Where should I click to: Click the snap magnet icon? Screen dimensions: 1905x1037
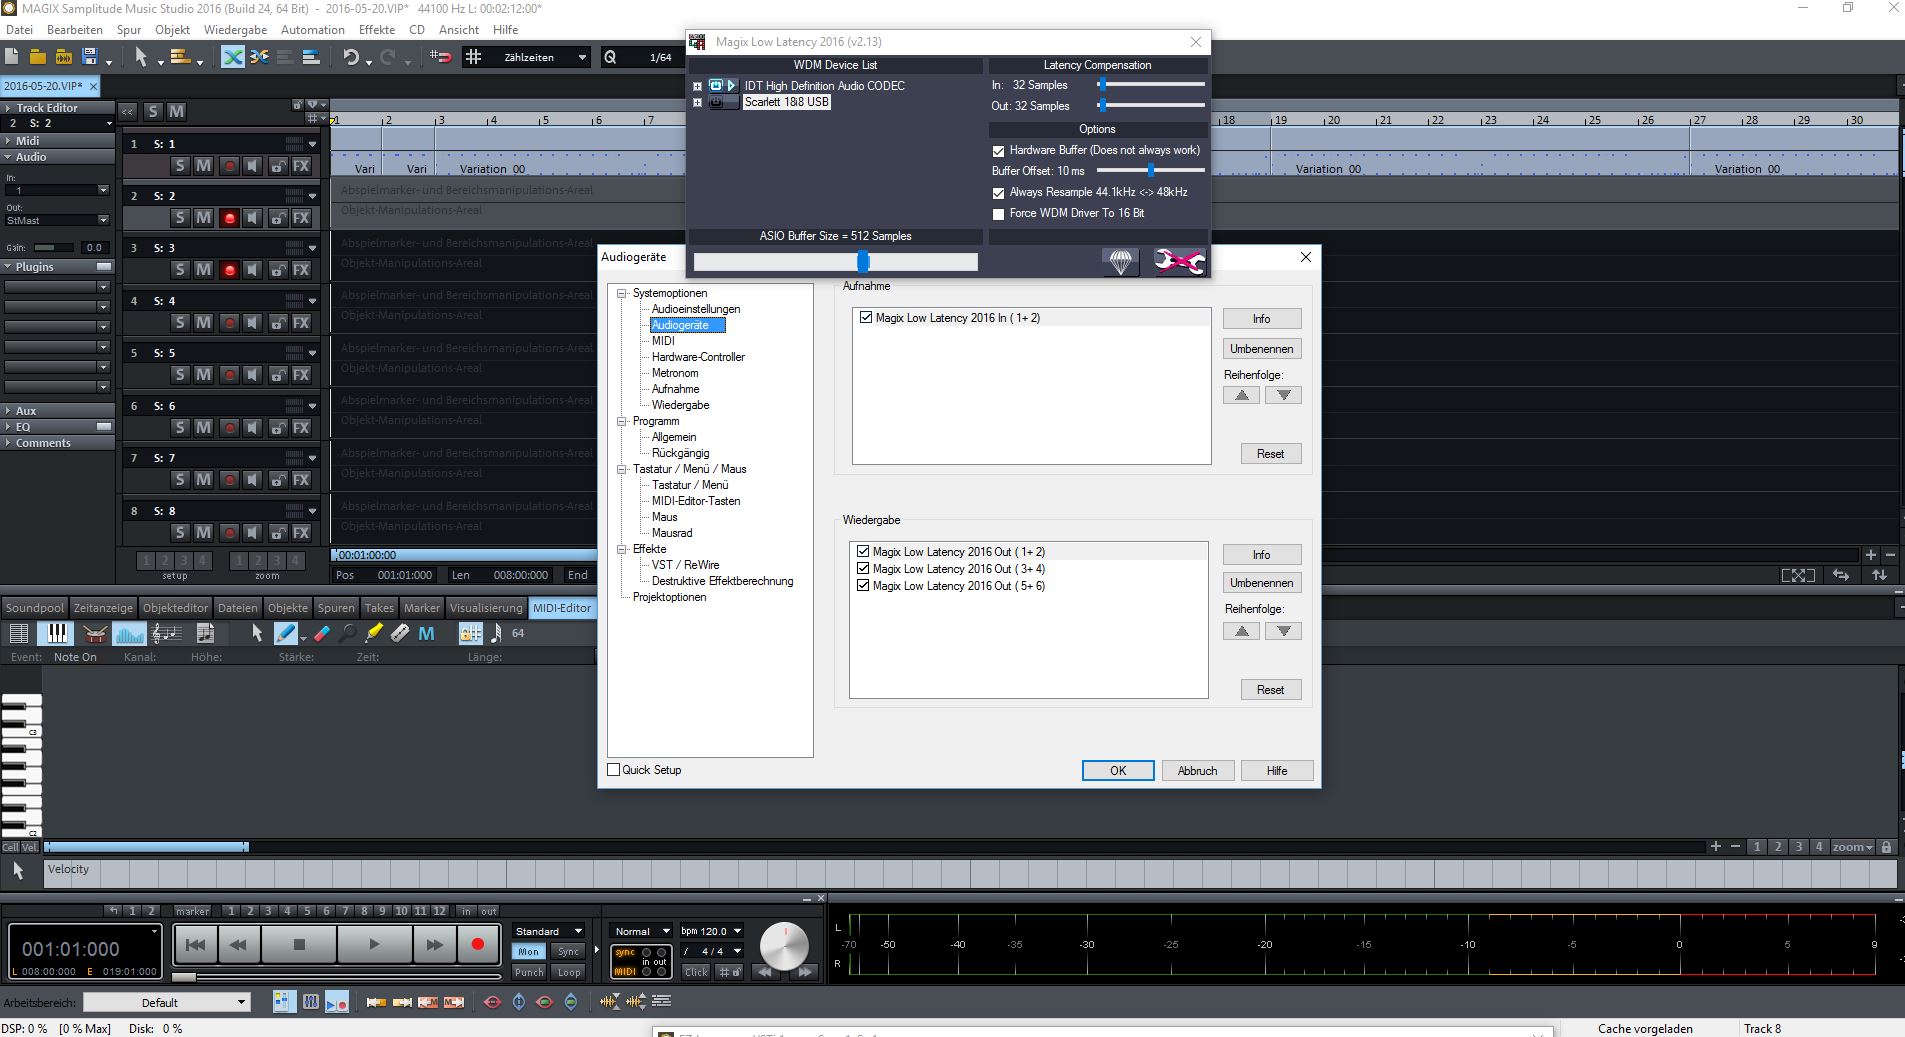click(441, 57)
